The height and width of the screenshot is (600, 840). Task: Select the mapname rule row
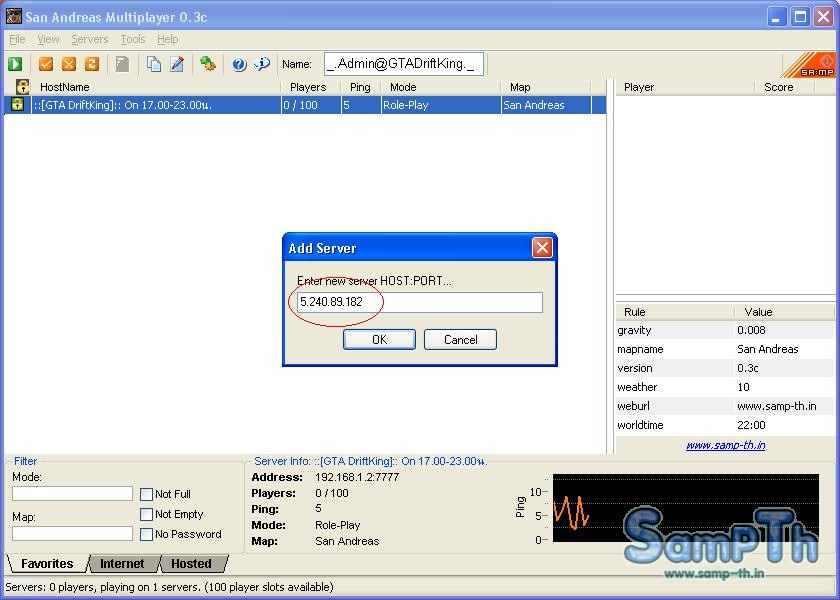coord(725,349)
